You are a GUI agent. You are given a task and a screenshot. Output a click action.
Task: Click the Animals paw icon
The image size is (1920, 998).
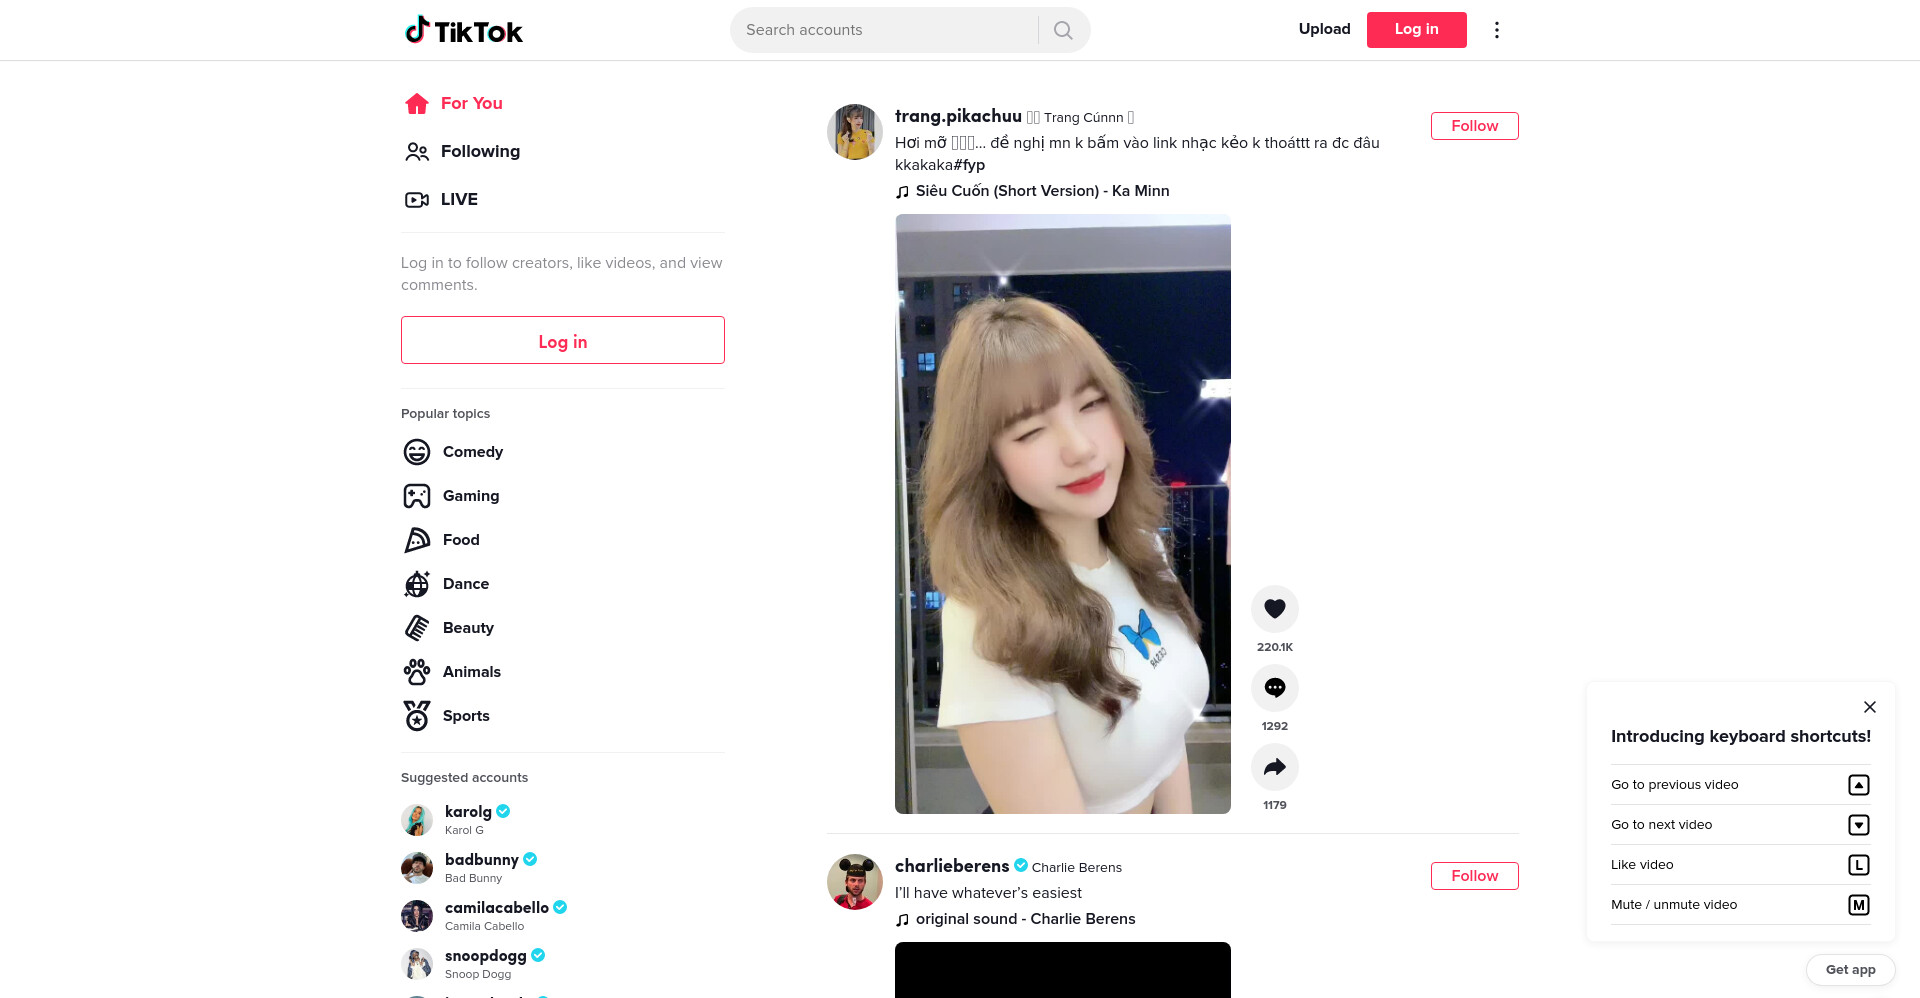tap(417, 672)
